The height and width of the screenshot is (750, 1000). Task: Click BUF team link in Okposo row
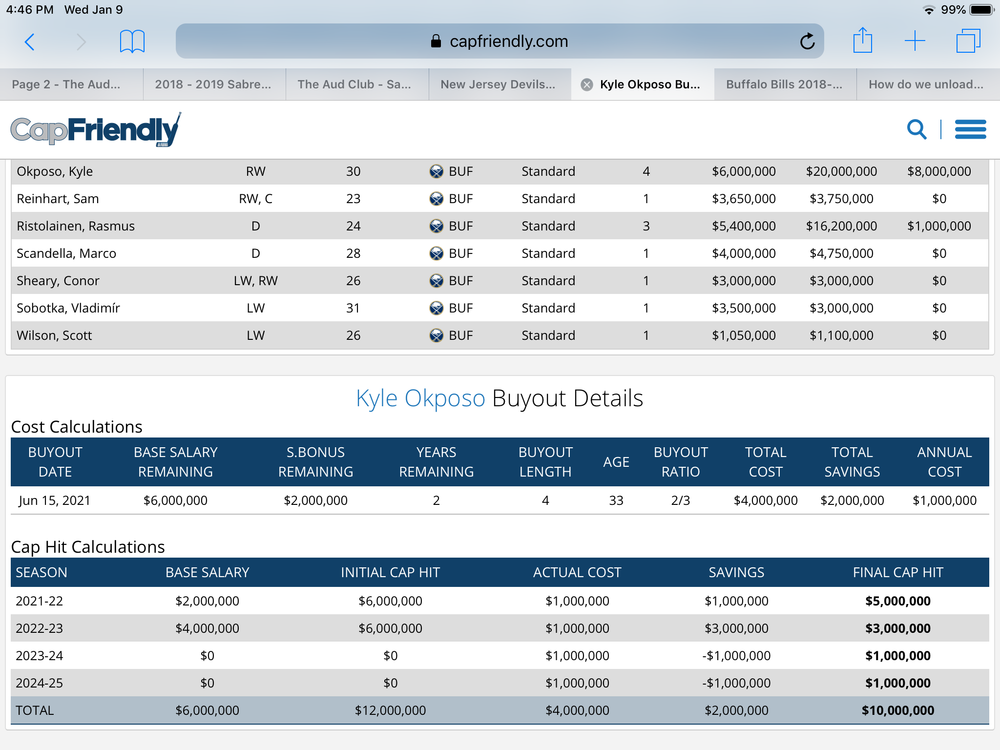pos(460,172)
